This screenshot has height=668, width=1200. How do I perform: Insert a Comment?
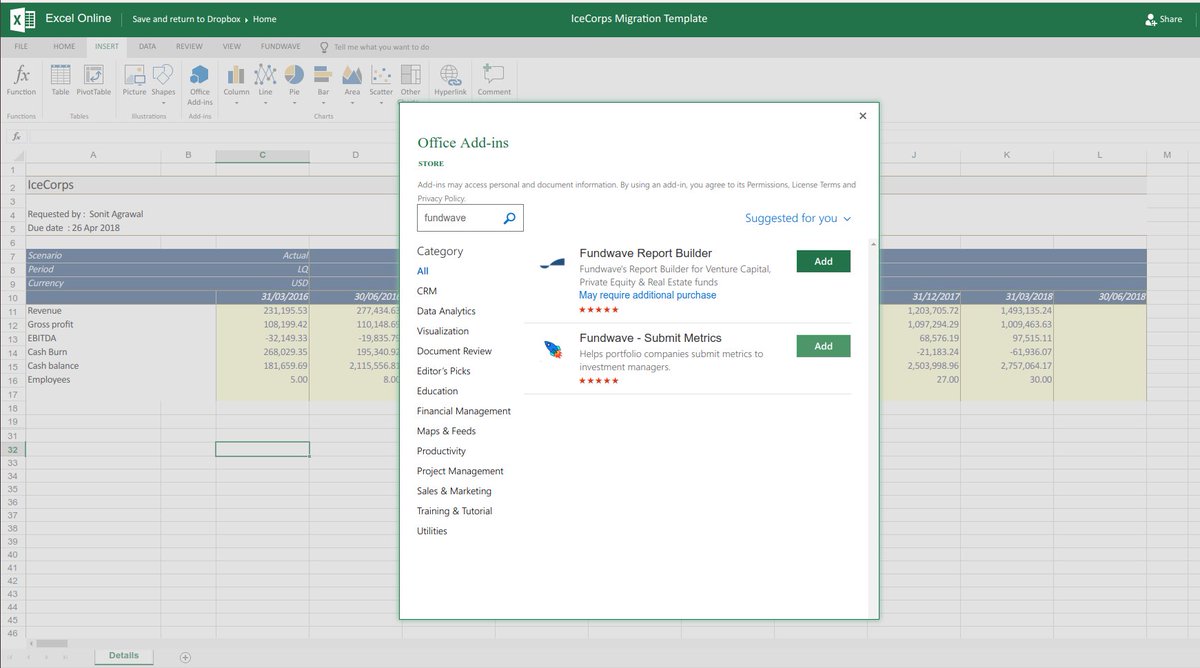coord(494,81)
